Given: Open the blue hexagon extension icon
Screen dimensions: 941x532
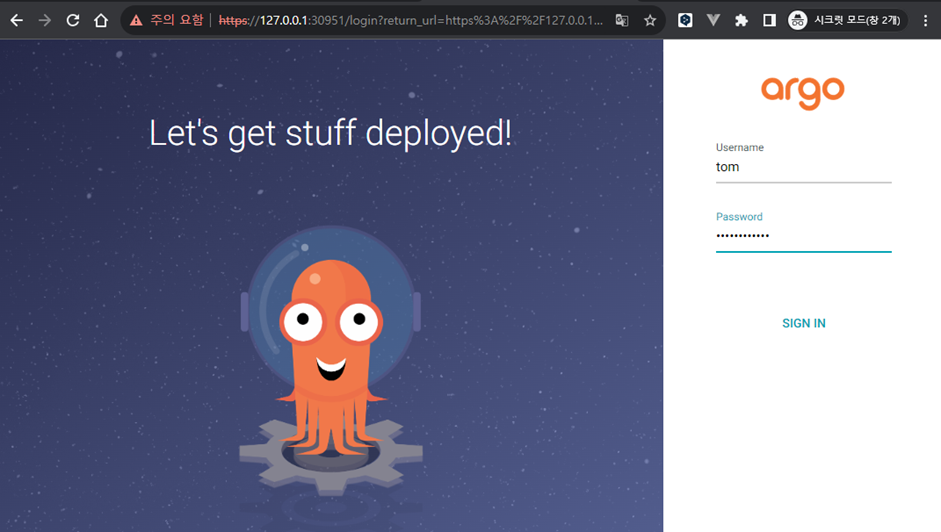Looking at the screenshot, I should click(x=685, y=20).
